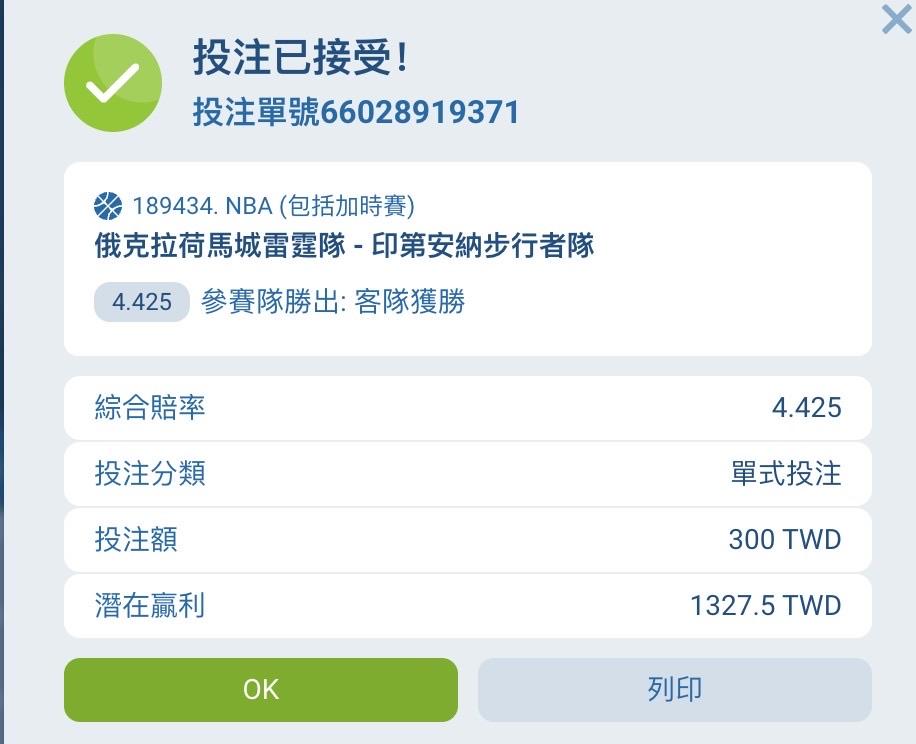Print the bet slip via 列印 button
The image size is (916, 744).
coord(675,690)
